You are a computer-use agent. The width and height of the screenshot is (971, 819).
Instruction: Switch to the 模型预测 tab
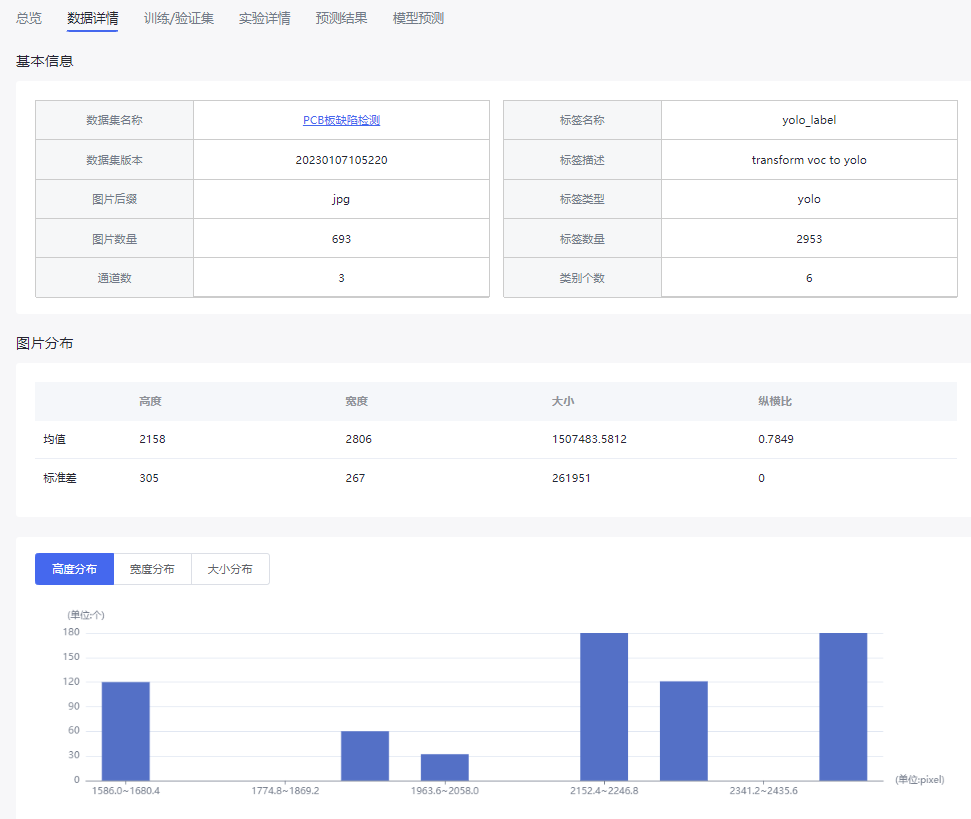tap(418, 19)
